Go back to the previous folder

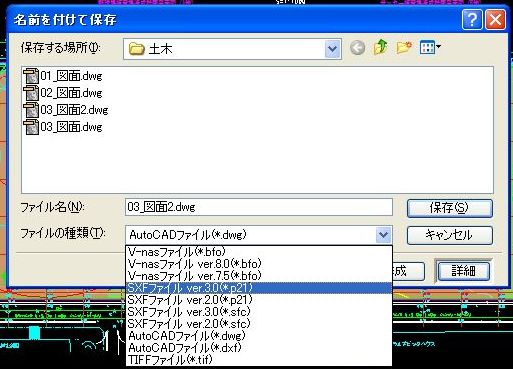[357, 48]
